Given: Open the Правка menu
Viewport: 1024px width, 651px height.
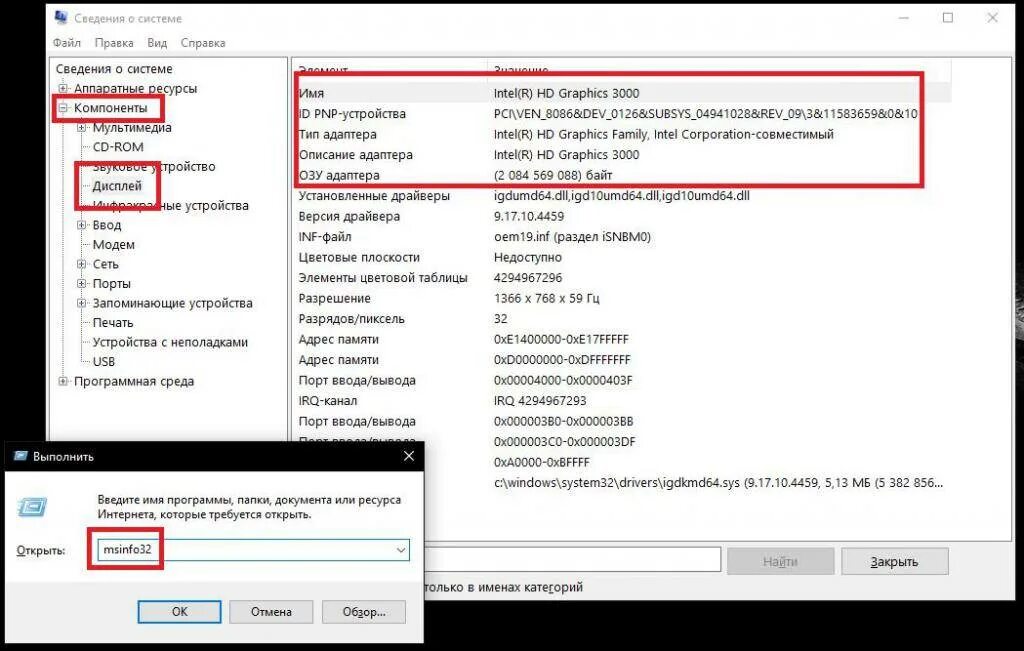Looking at the screenshot, I should 114,42.
